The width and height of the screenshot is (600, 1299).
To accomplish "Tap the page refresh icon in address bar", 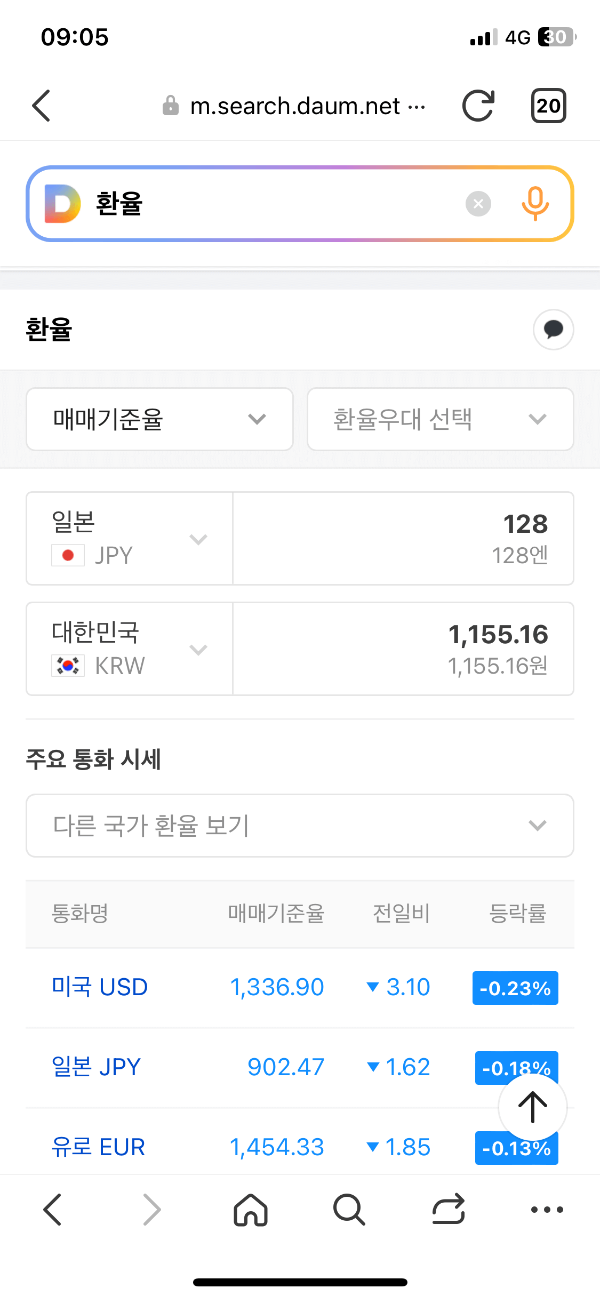I will pos(478,105).
